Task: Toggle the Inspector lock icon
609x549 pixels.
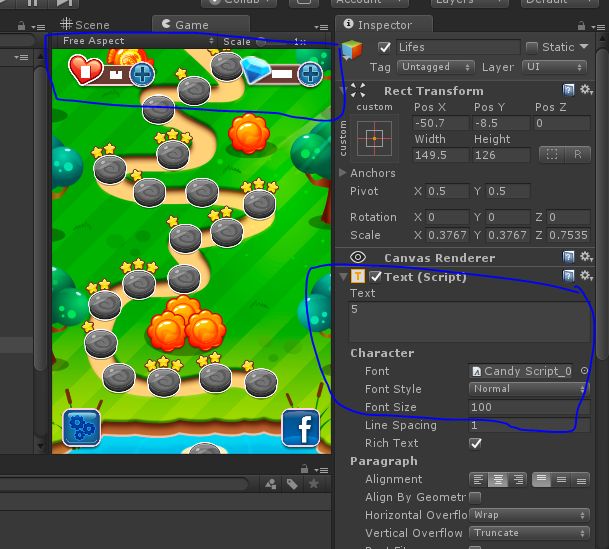Action: click(x=581, y=26)
